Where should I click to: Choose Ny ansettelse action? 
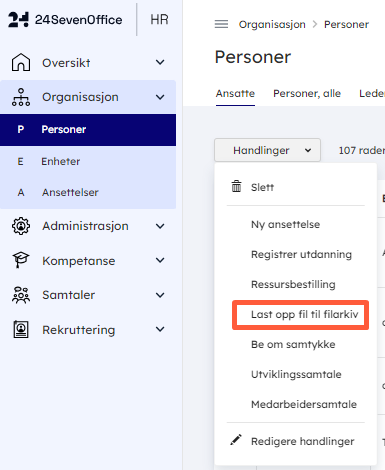(285, 224)
